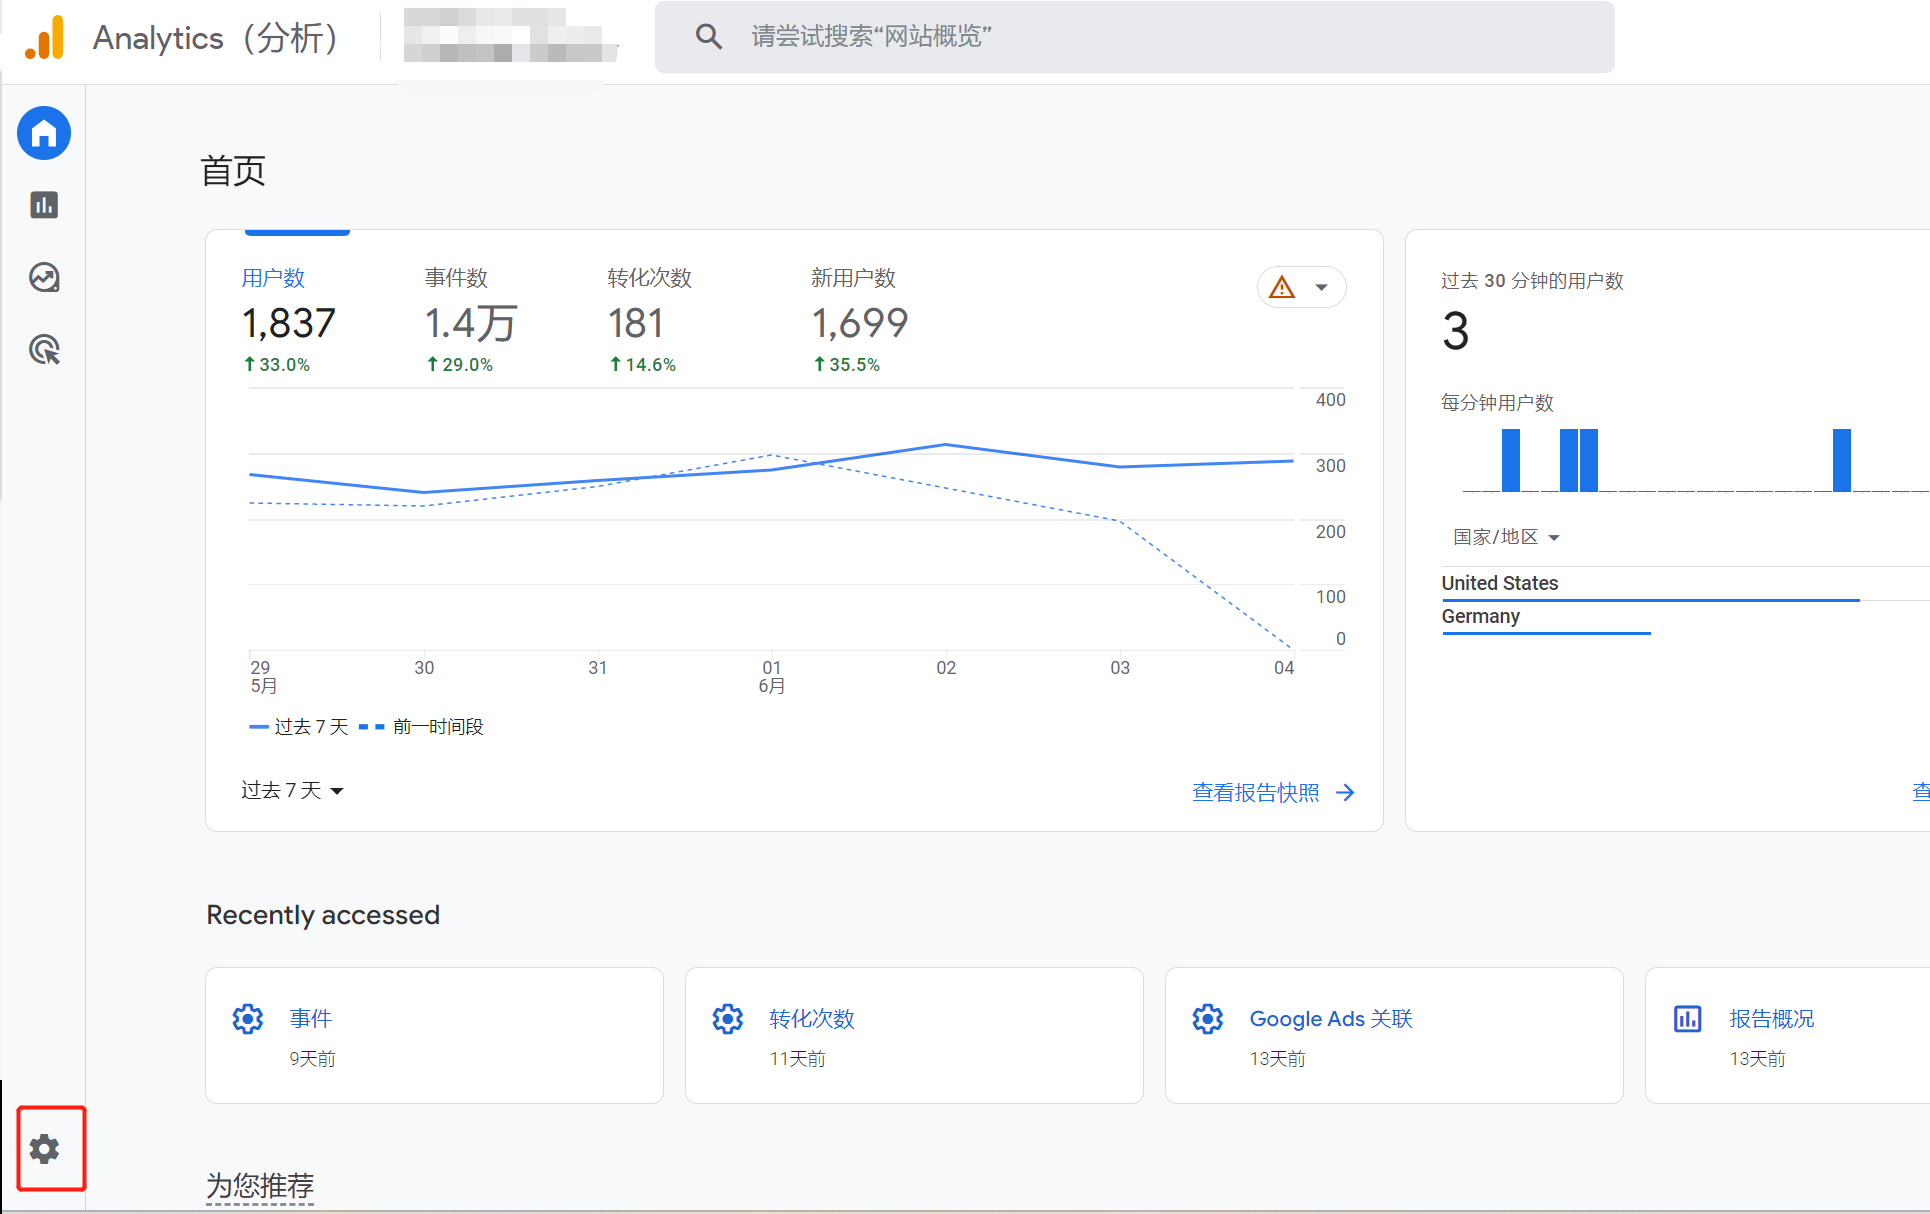The width and height of the screenshot is (1930, 1214).
Task: Click the 过去 30 分钟的用户数 heading
Action: (1532, 281)
